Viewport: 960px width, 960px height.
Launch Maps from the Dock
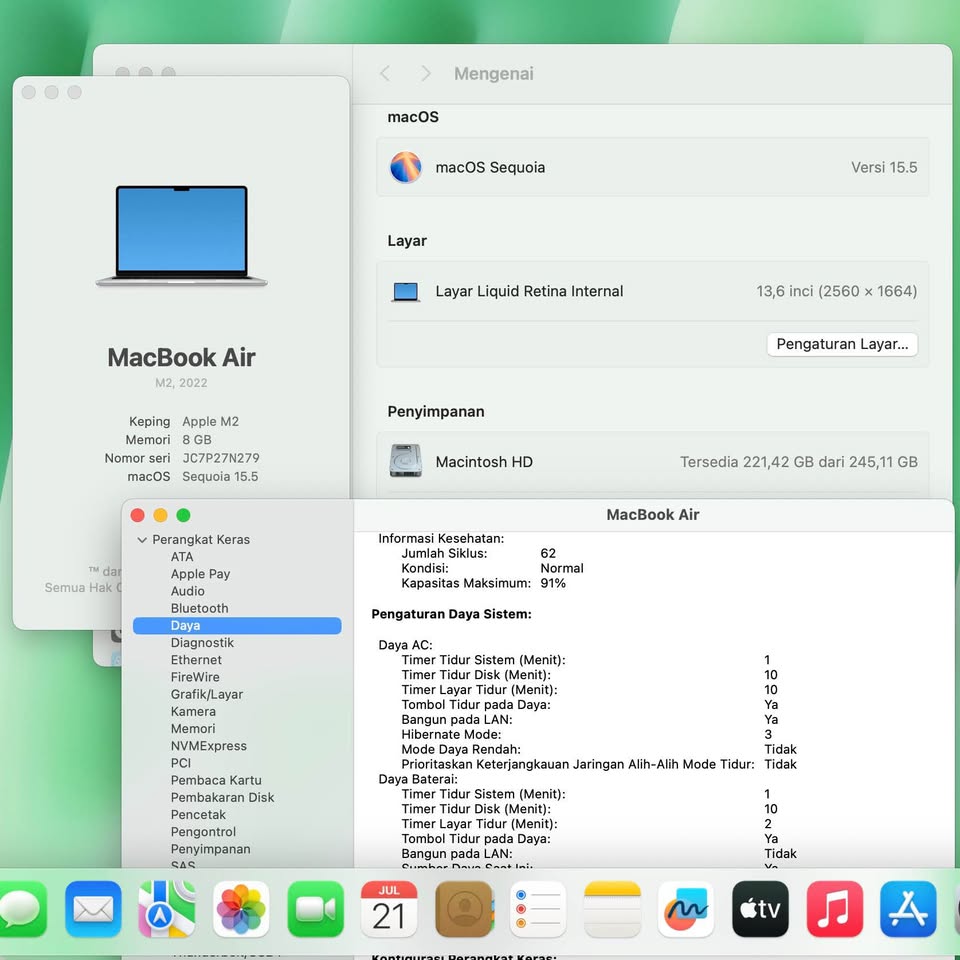167,909
